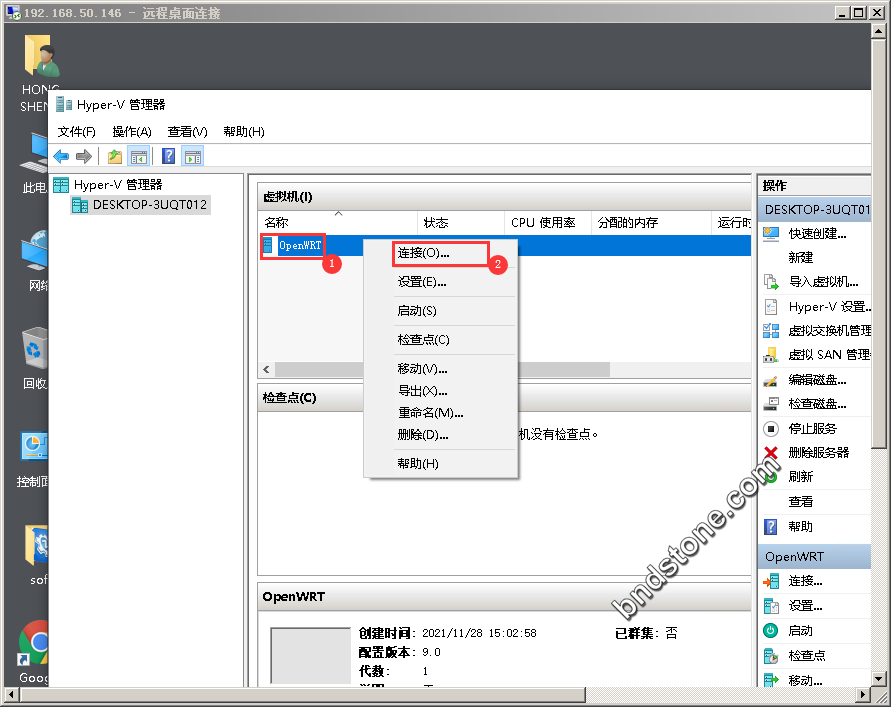
Task: Click the 9.0 configuration version value
Action: point(431,652)
